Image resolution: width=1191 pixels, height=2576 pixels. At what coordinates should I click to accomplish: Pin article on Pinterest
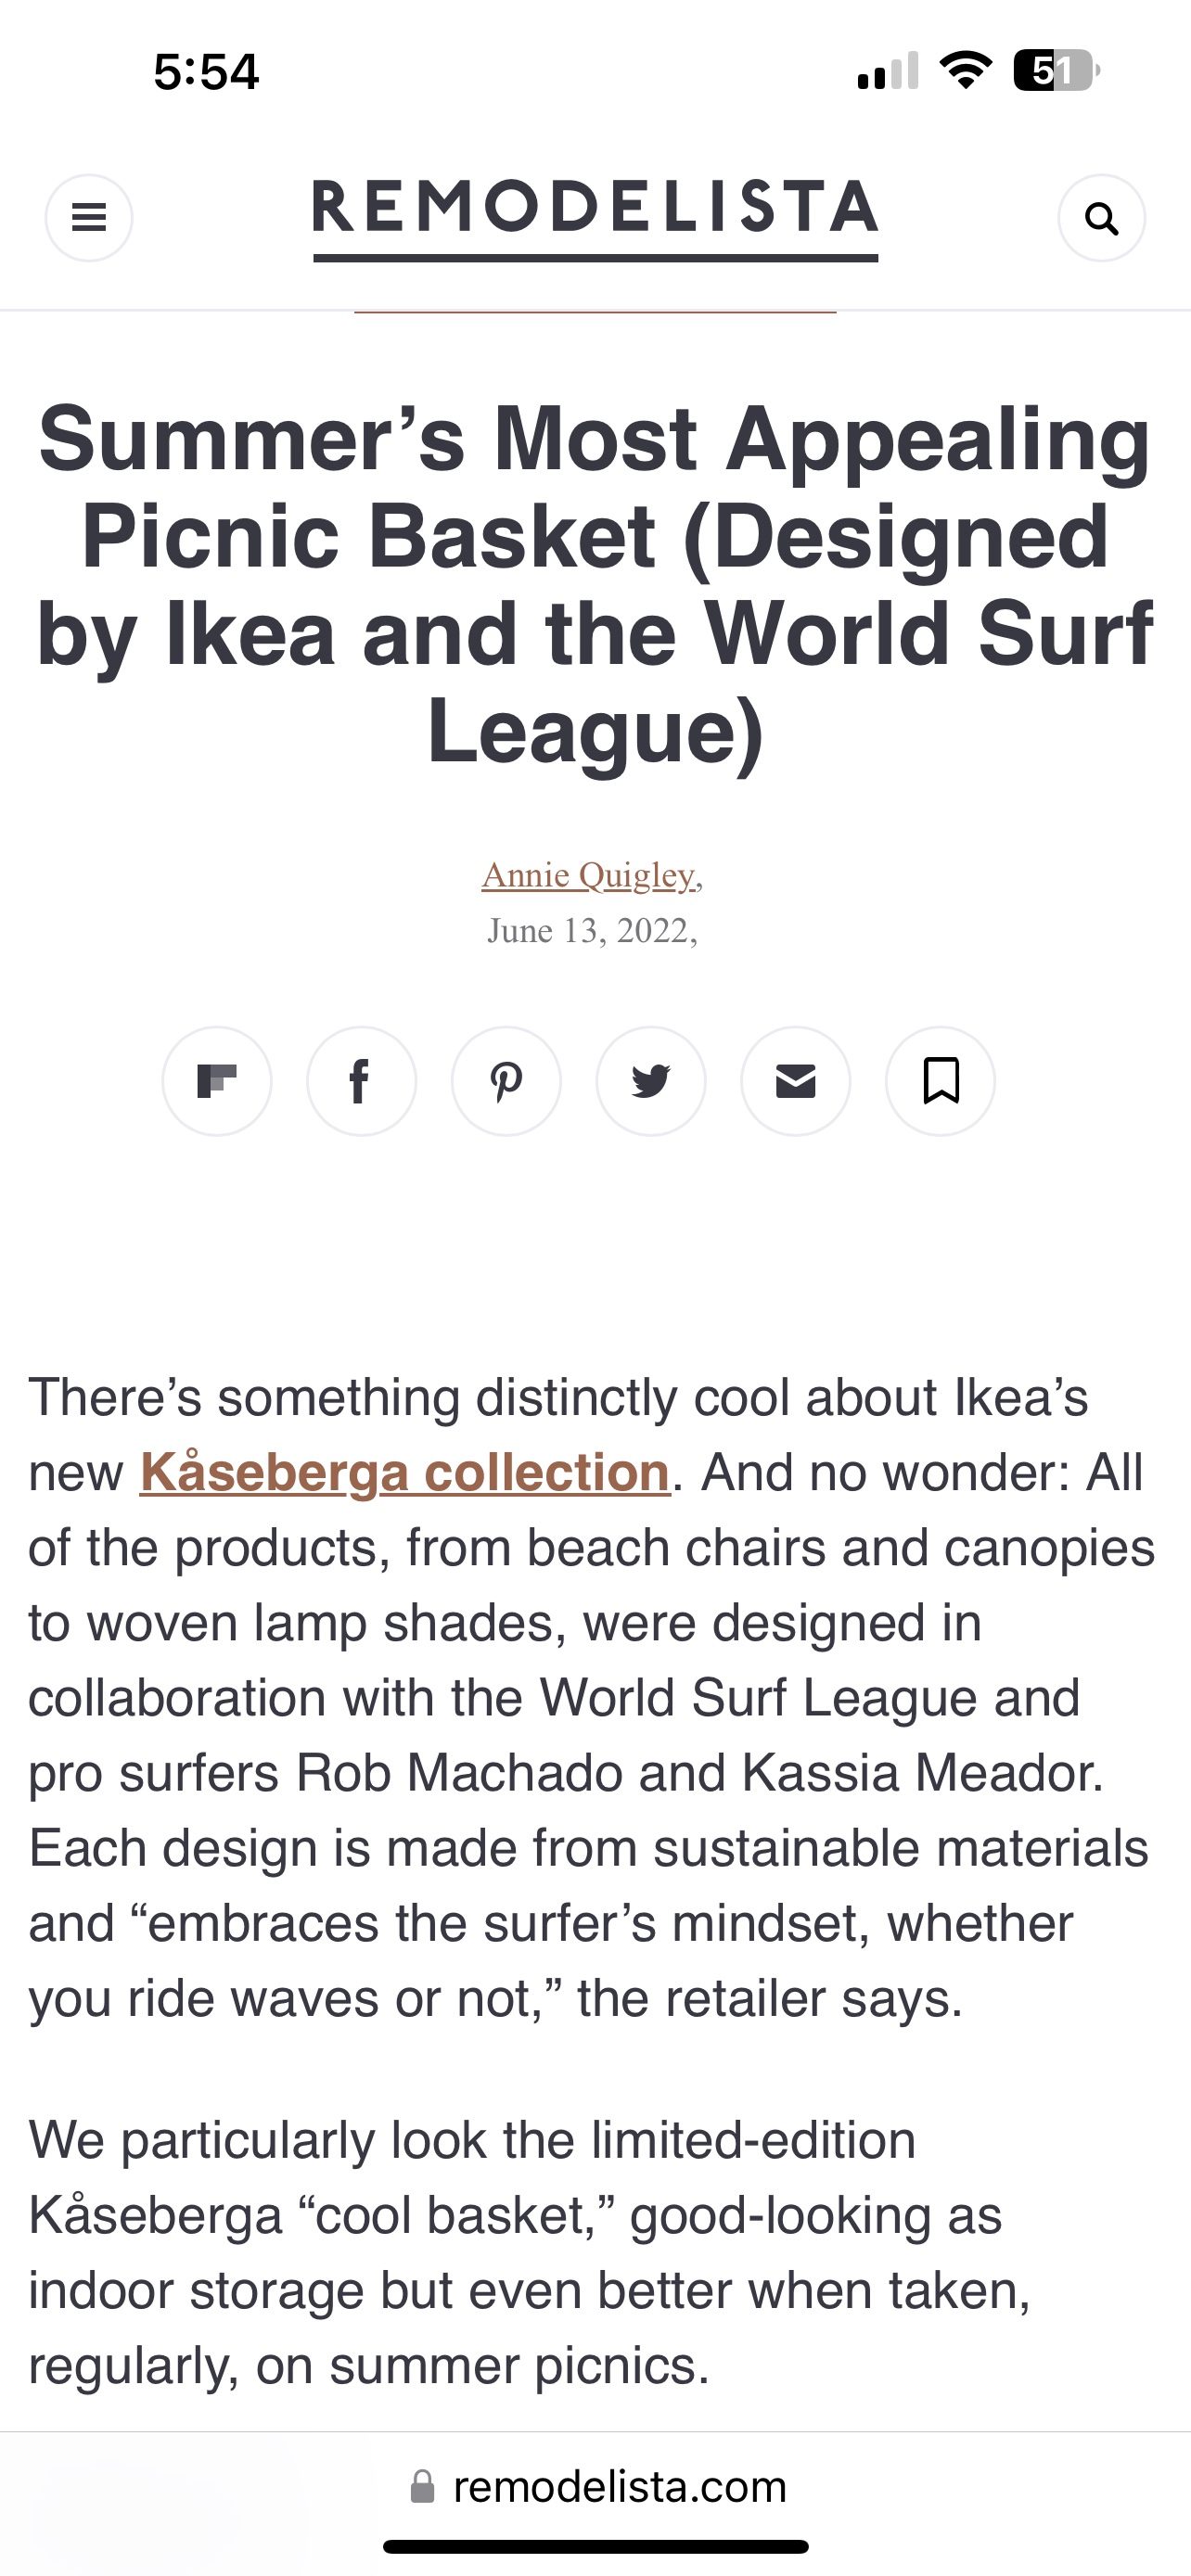(x=506, y=1081)
